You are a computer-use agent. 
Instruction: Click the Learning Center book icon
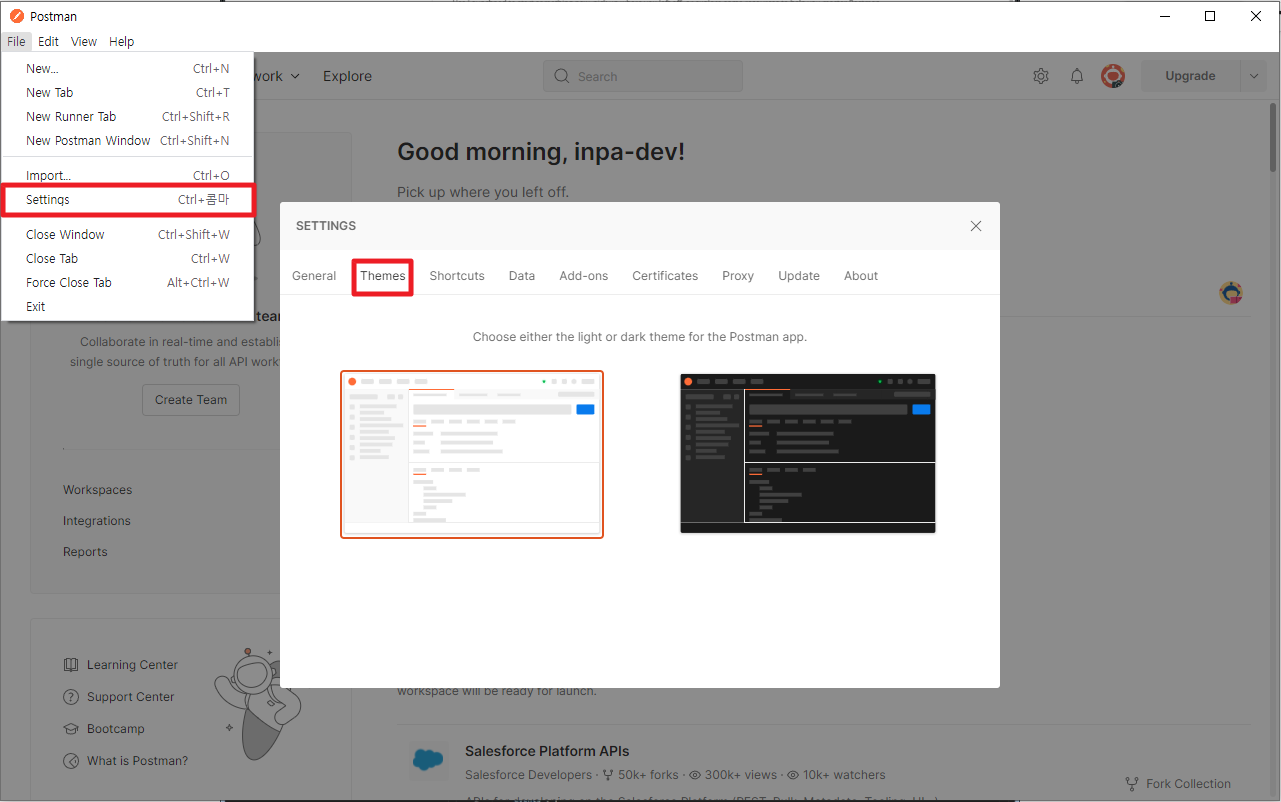71,665
